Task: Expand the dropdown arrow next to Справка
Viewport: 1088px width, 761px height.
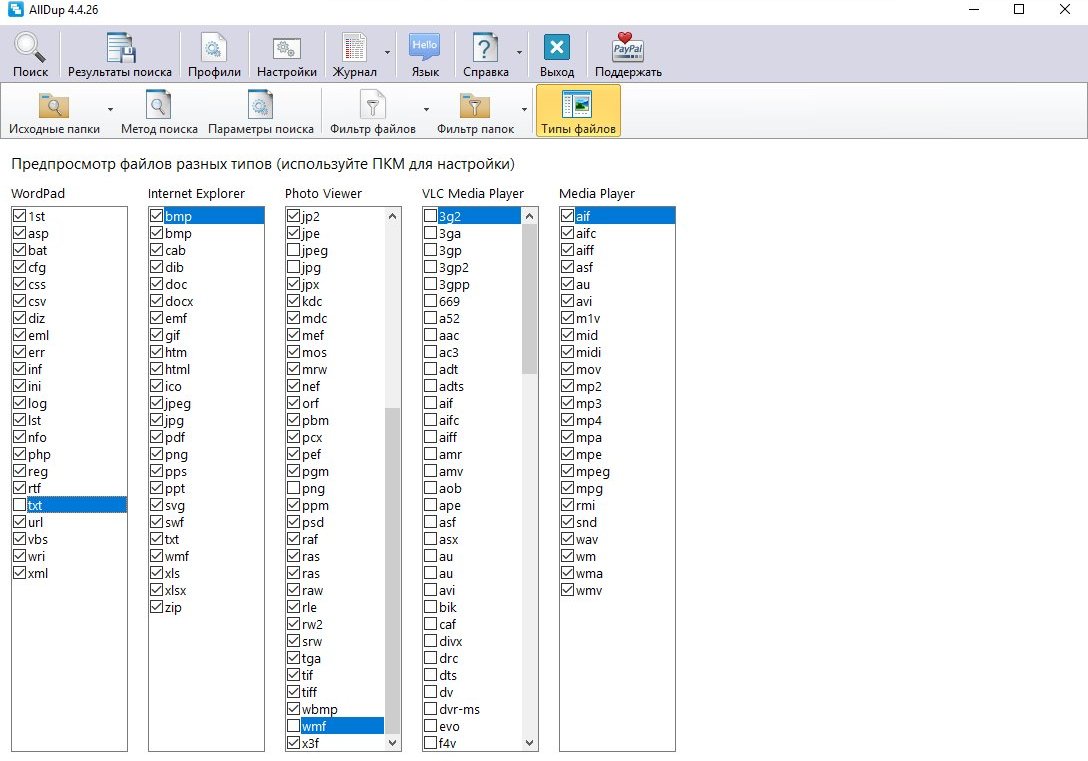Action: [519, 53]
